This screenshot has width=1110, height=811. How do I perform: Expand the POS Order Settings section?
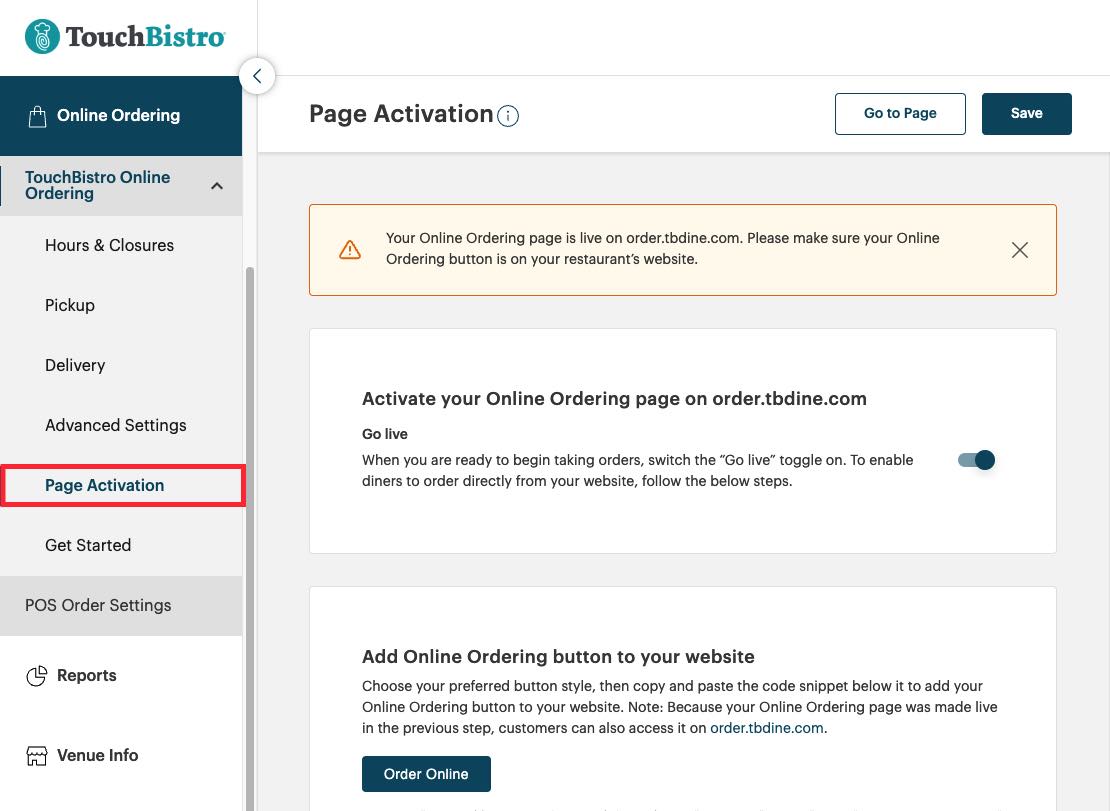pos(98,605)
